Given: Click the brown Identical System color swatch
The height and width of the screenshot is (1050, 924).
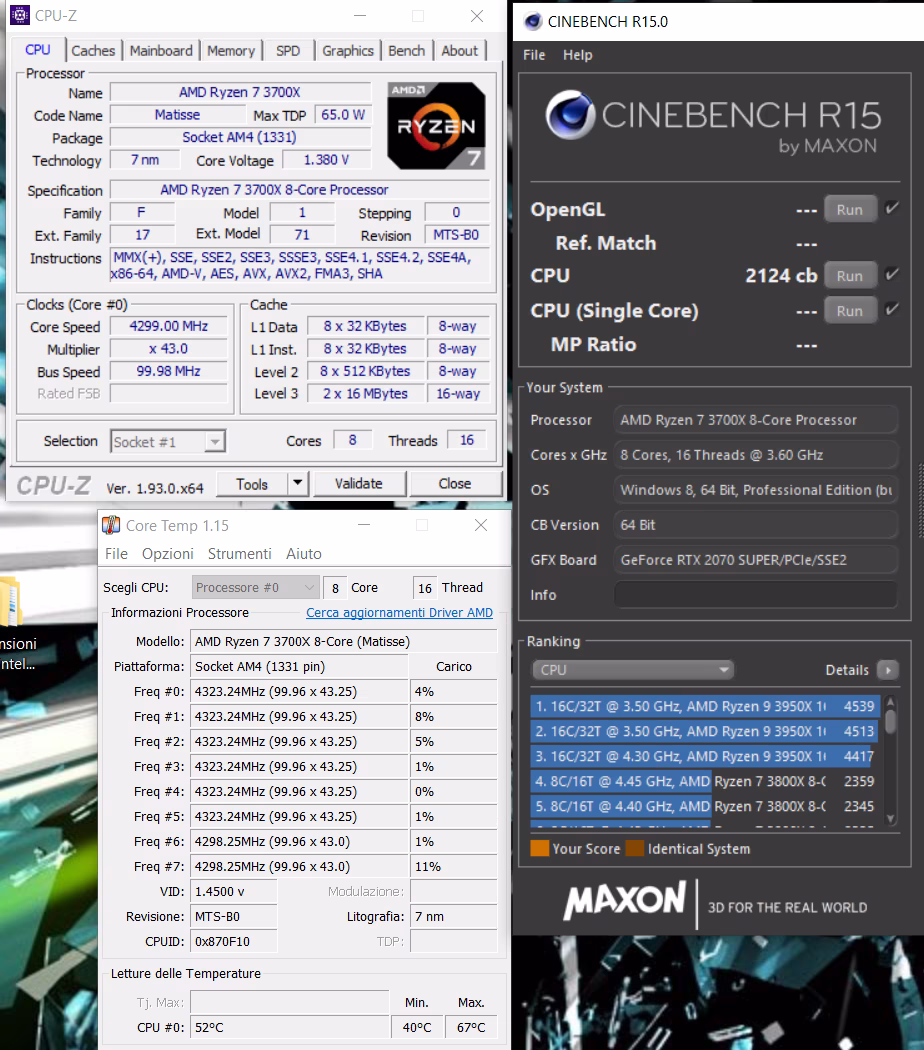Looking at the screenshot, I should (x=635, y=848).
